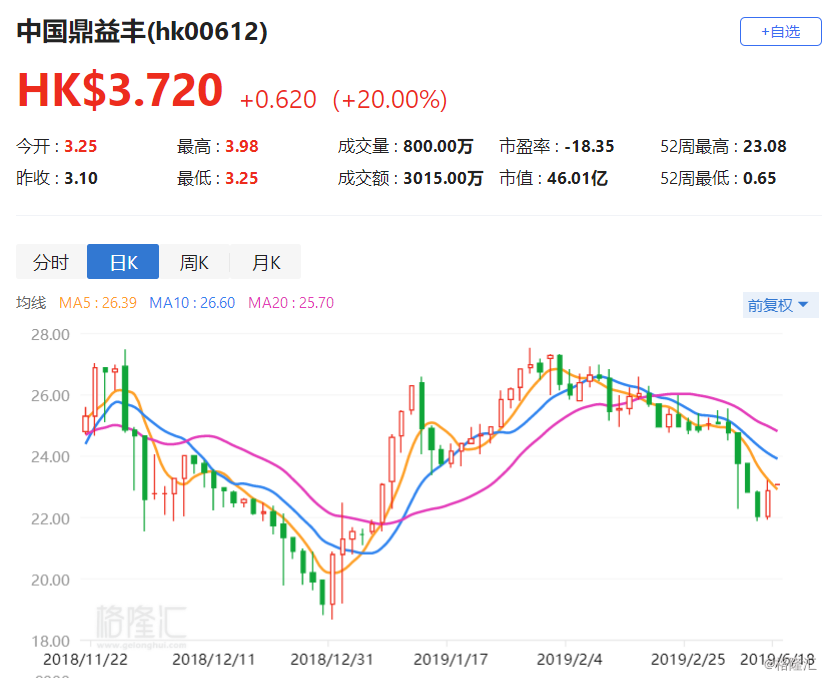
Task: Click the 2018/11/22 date axis label
Action: coord(85,659)
